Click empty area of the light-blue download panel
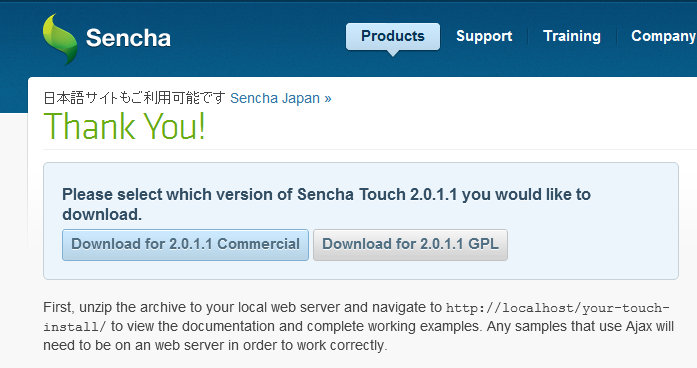The height and width of the screenshot is (368, 697). coord(591,249)
